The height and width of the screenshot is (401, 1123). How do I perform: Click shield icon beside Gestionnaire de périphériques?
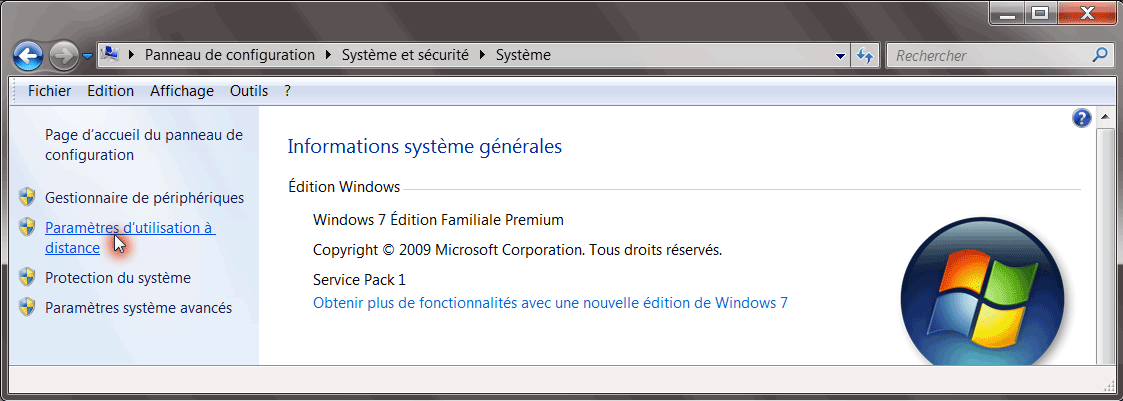(x=27, y=197)
